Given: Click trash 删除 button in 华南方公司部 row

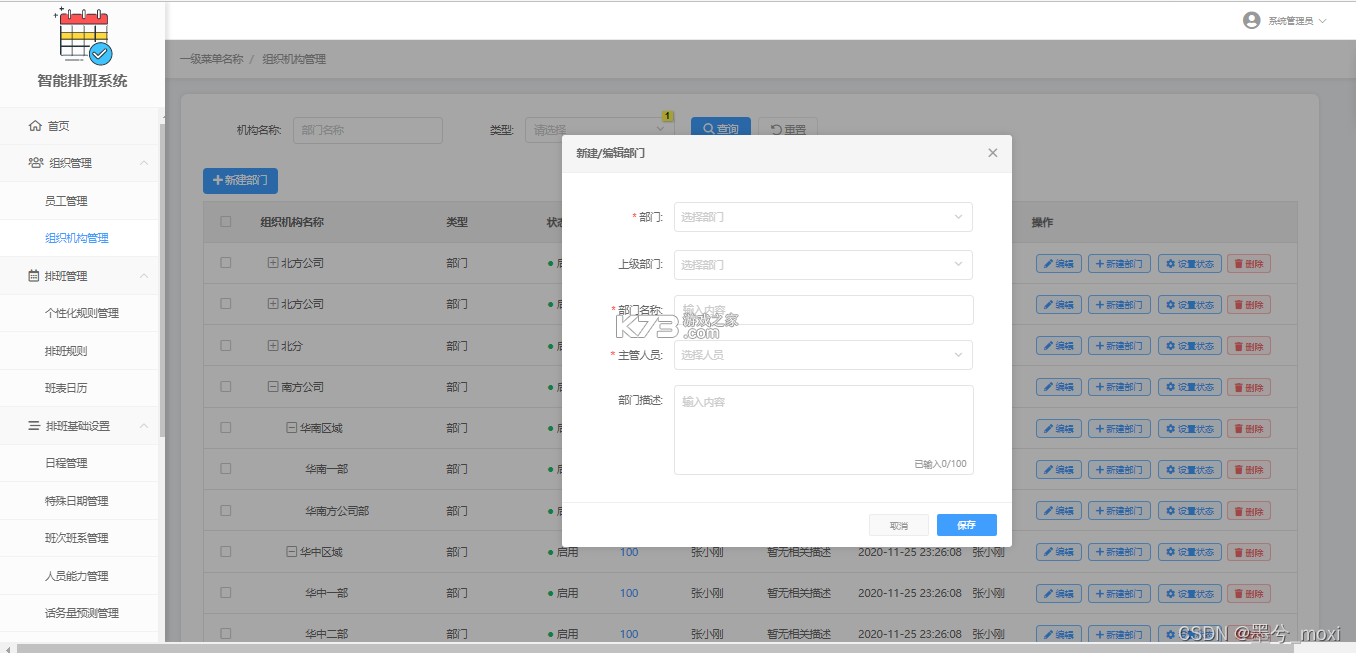Looking at the screenshot, I should (1248, 511).
